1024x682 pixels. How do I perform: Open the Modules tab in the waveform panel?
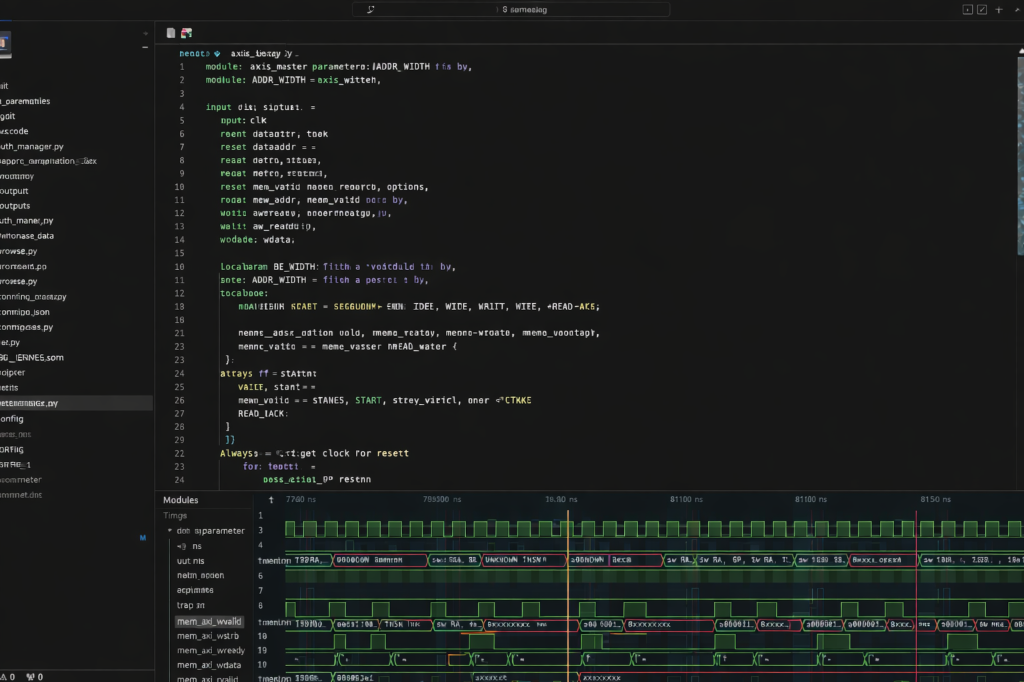click(x=180, y=500)
